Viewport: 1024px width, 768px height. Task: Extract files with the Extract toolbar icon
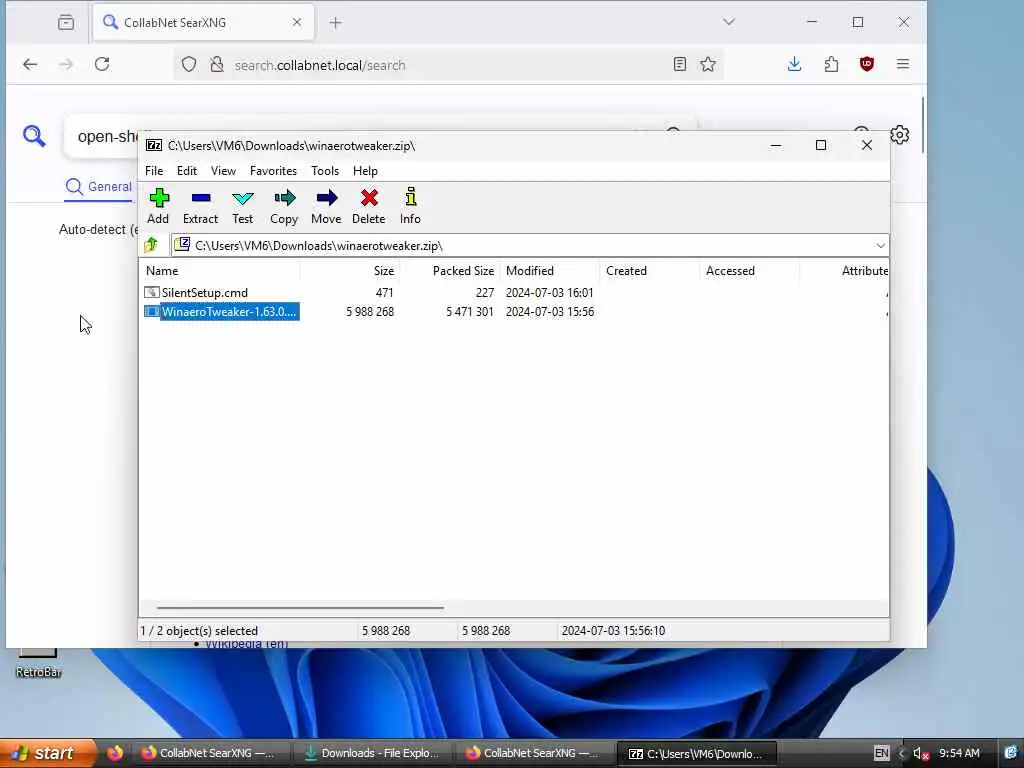200,206
